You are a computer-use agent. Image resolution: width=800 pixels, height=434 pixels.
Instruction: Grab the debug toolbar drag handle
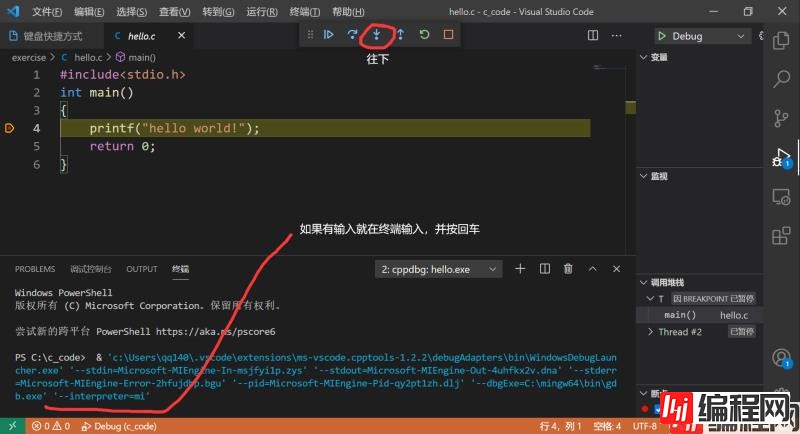(310, 35)
